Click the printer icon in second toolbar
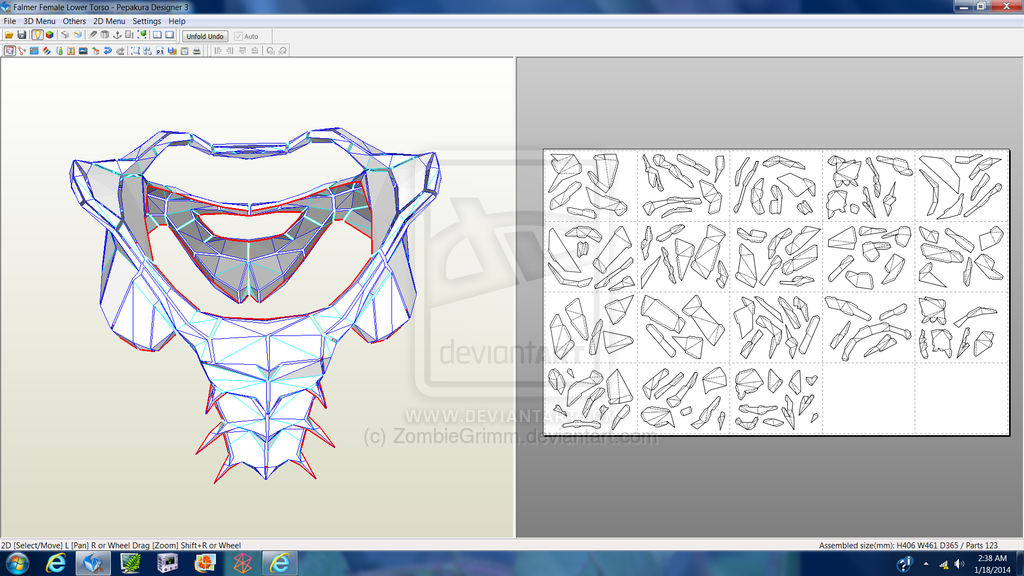This screenshot has width=1024, height=576. 197,50
